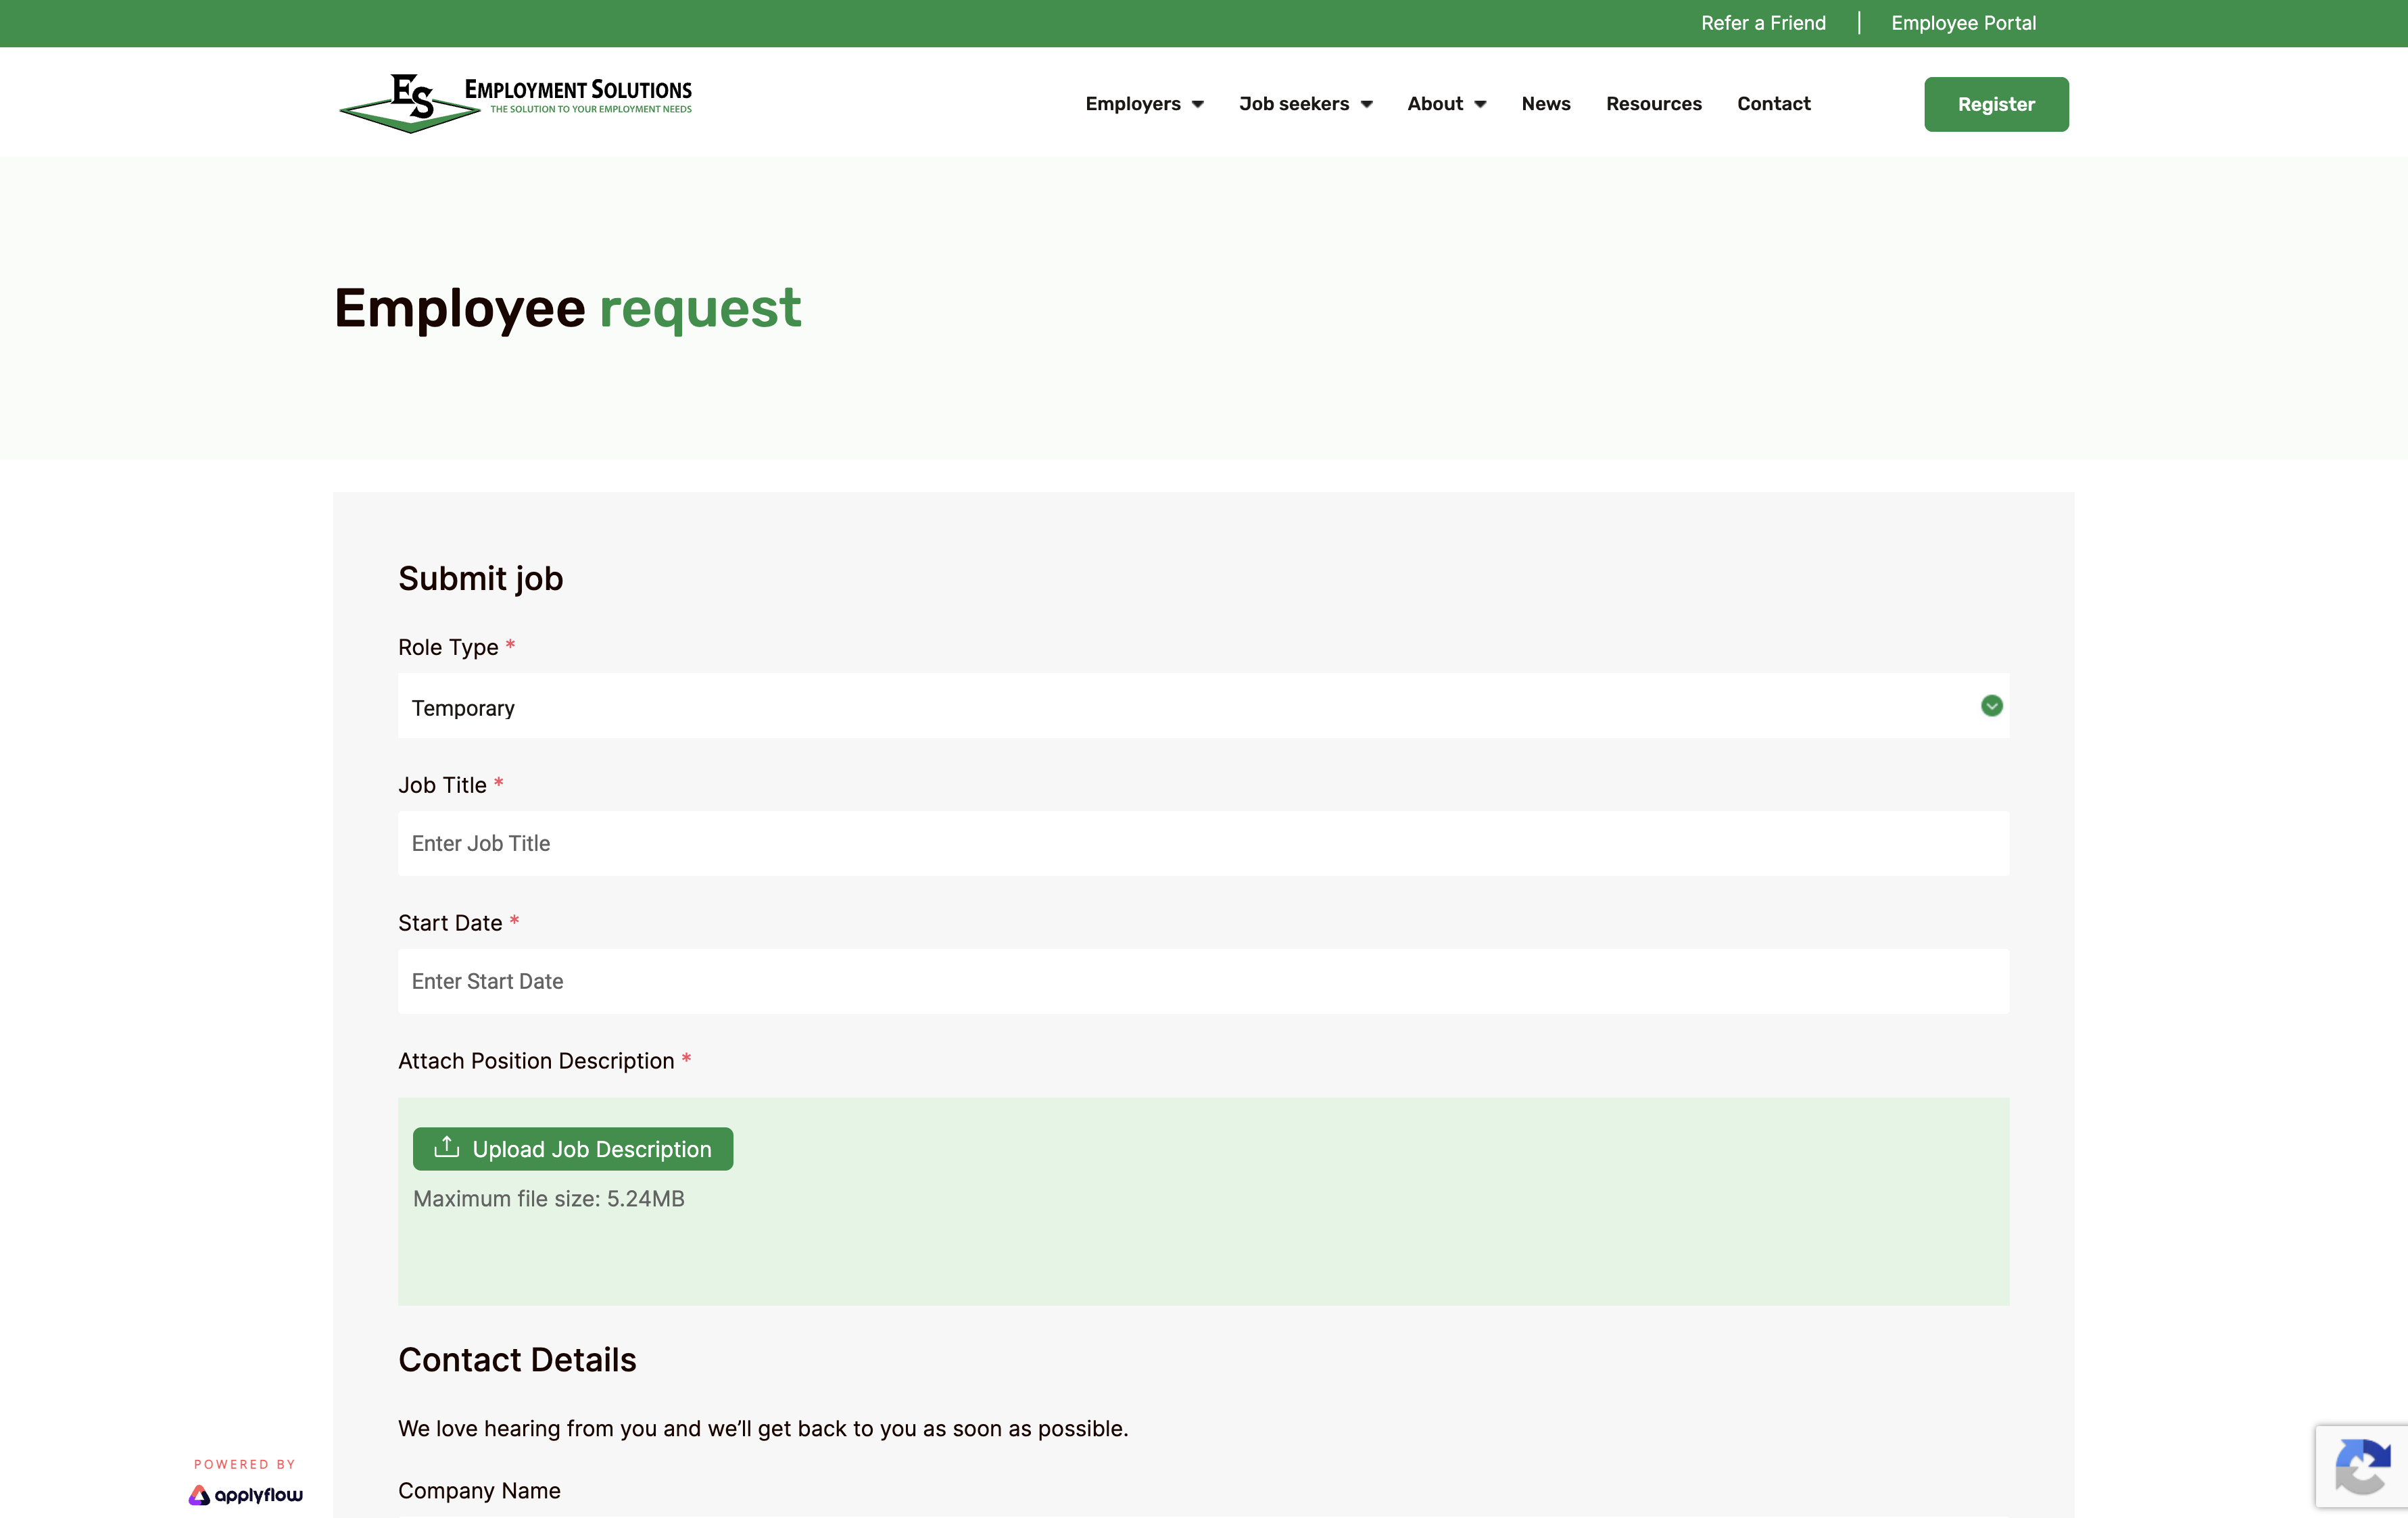Image resolution: width=2408 pixels, height=1518 pixels.
Task: Expand the About dropdown arrow
Action: (1480, 104)
